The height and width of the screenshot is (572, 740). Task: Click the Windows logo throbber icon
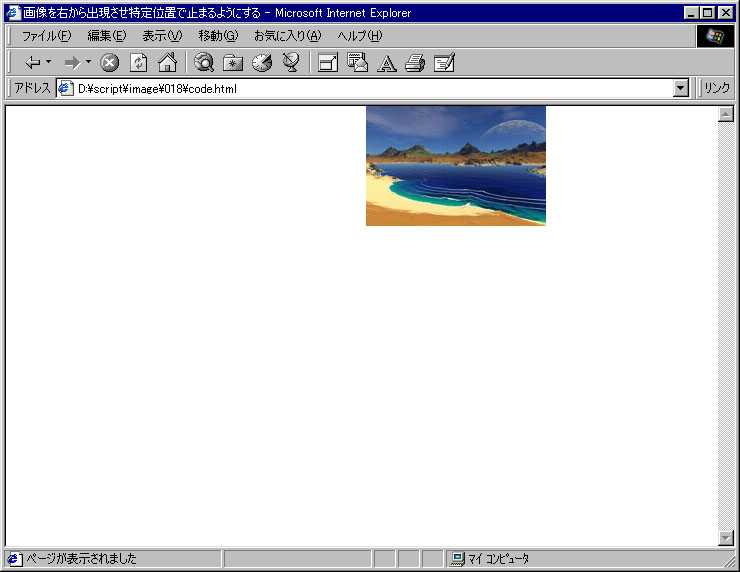pyautogui.click(x=715, y=36)
